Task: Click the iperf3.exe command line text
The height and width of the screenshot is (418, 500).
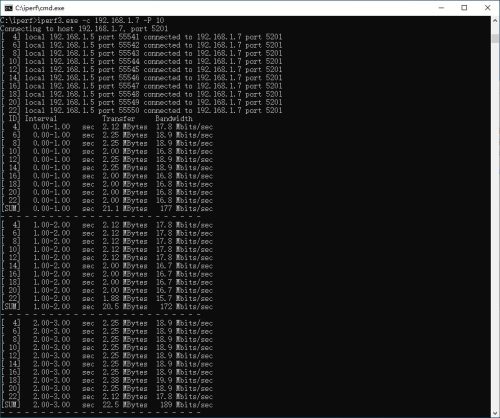Action: pyautogui.click(x=82, y=20)
